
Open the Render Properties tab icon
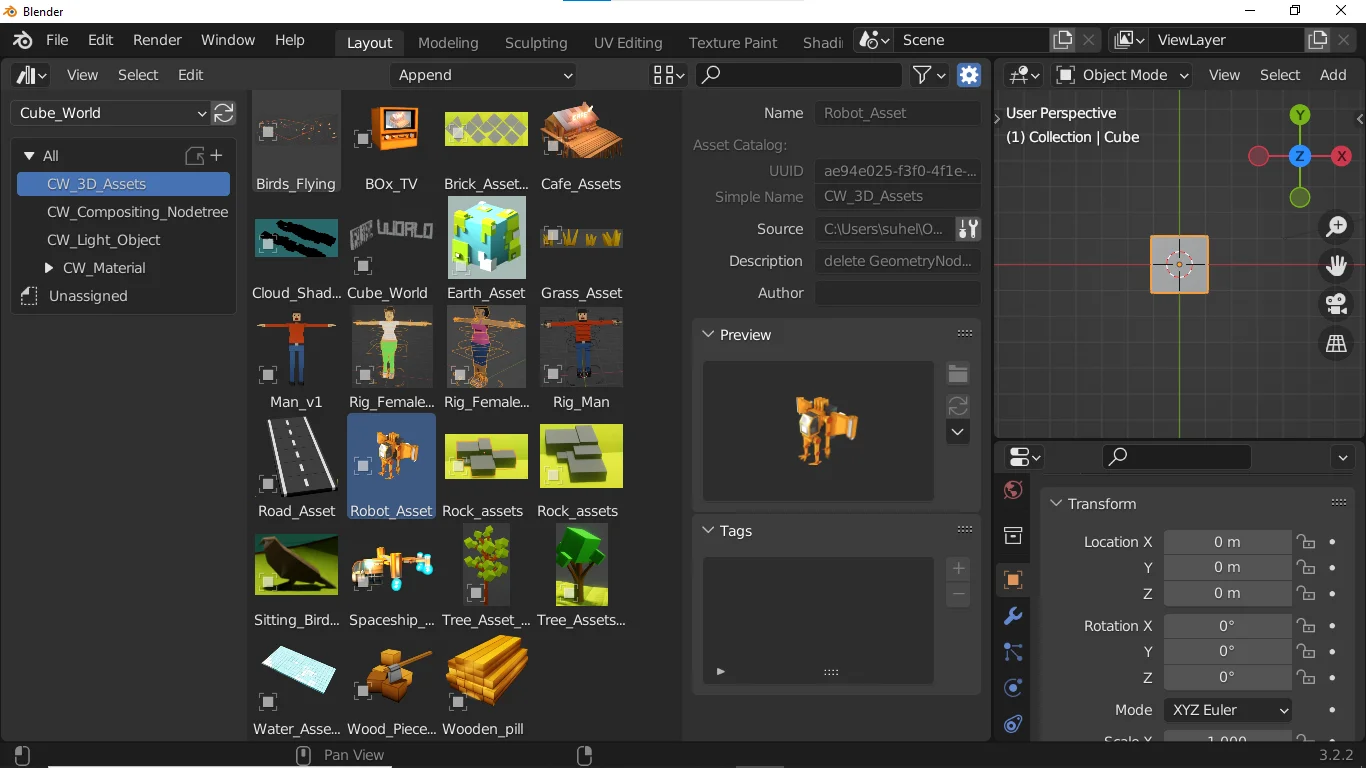pos(1012,490)
